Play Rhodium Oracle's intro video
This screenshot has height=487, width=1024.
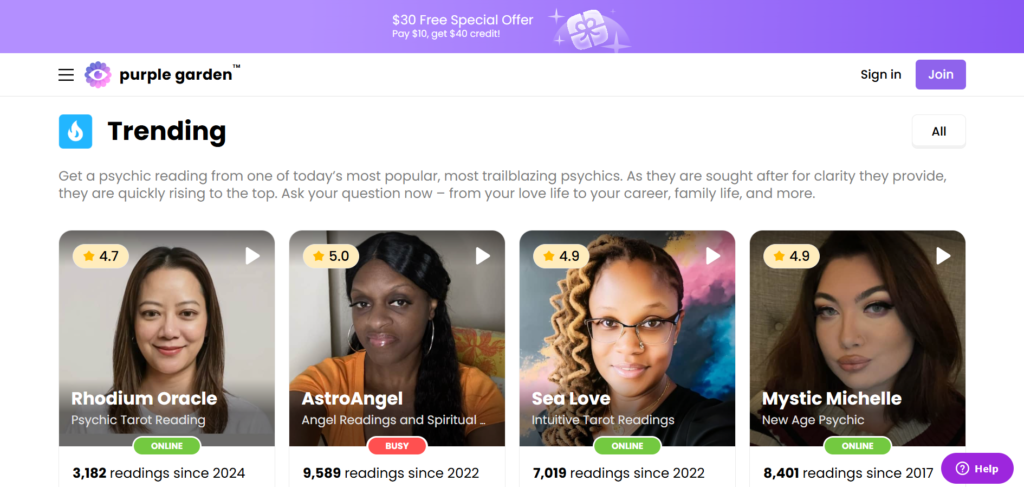(252, 256)
